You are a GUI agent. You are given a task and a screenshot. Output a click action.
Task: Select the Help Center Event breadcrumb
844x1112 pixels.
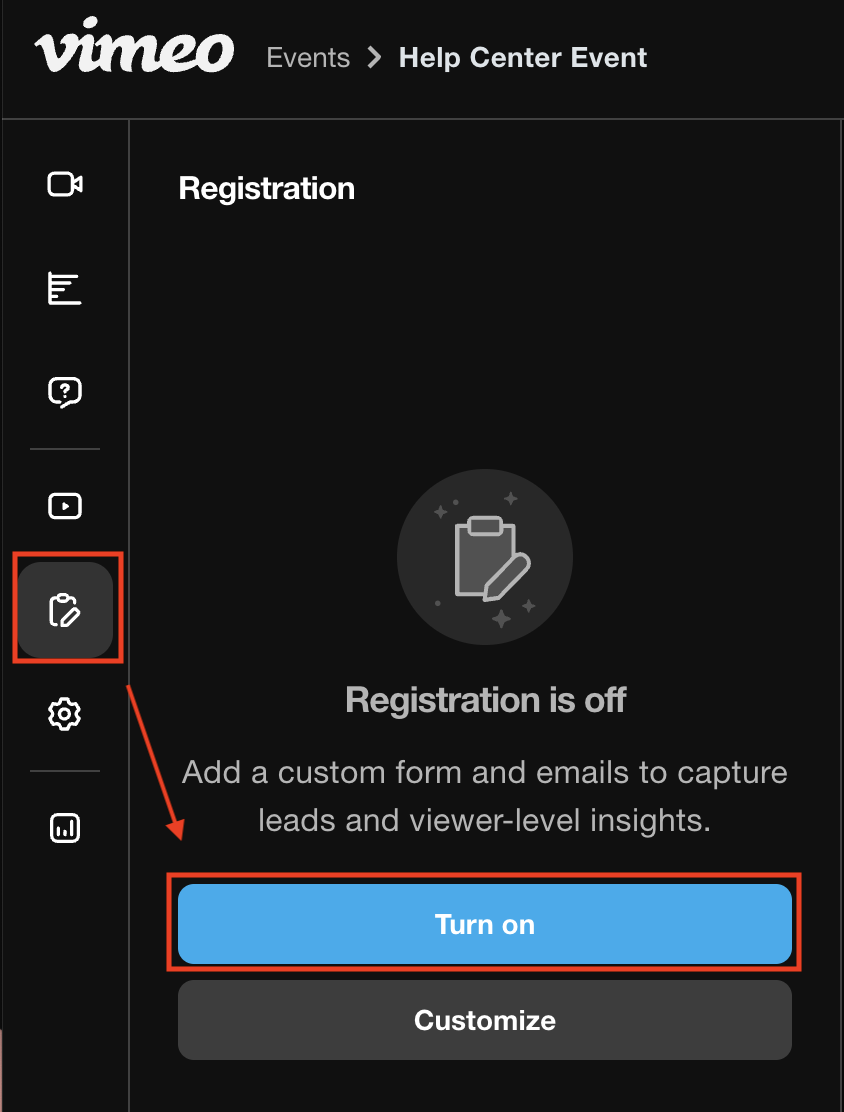point(523,57)
